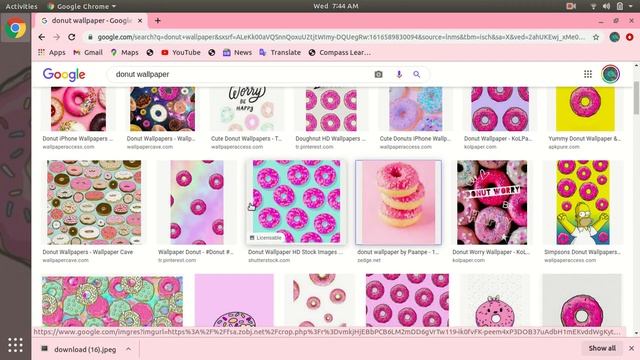Viewport: 640px width, 360px height.
Task: Click the red extension icon in toolbar
Action: (630, 37)
